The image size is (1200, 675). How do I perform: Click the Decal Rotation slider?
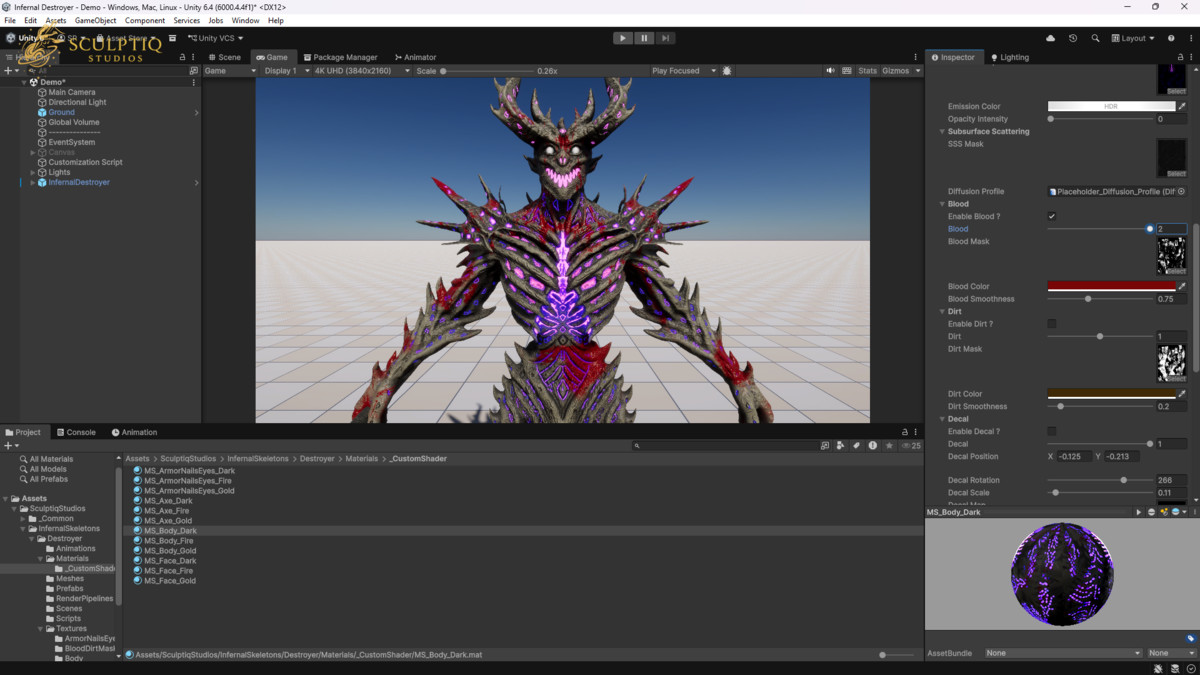coord(1098,480)
